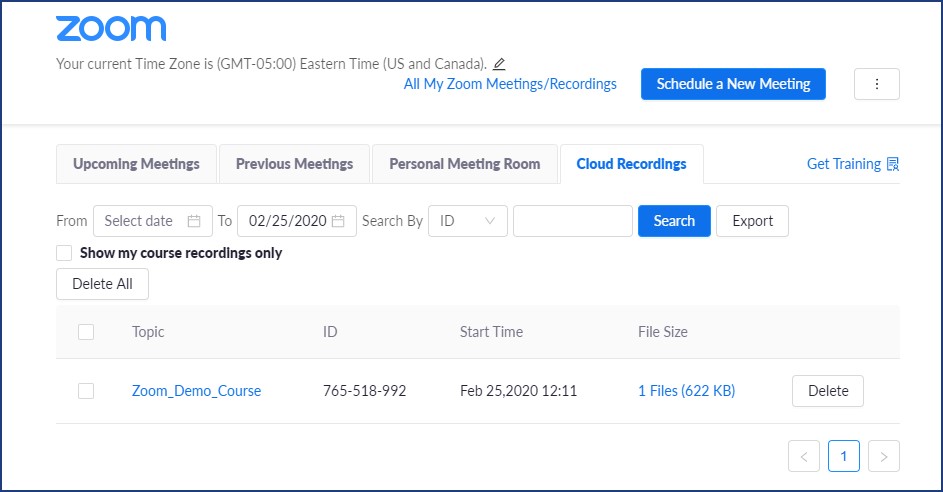943x492 pixels.
Task: Switch to the Upcoming Meetings tab
Action: click(136, 164)
